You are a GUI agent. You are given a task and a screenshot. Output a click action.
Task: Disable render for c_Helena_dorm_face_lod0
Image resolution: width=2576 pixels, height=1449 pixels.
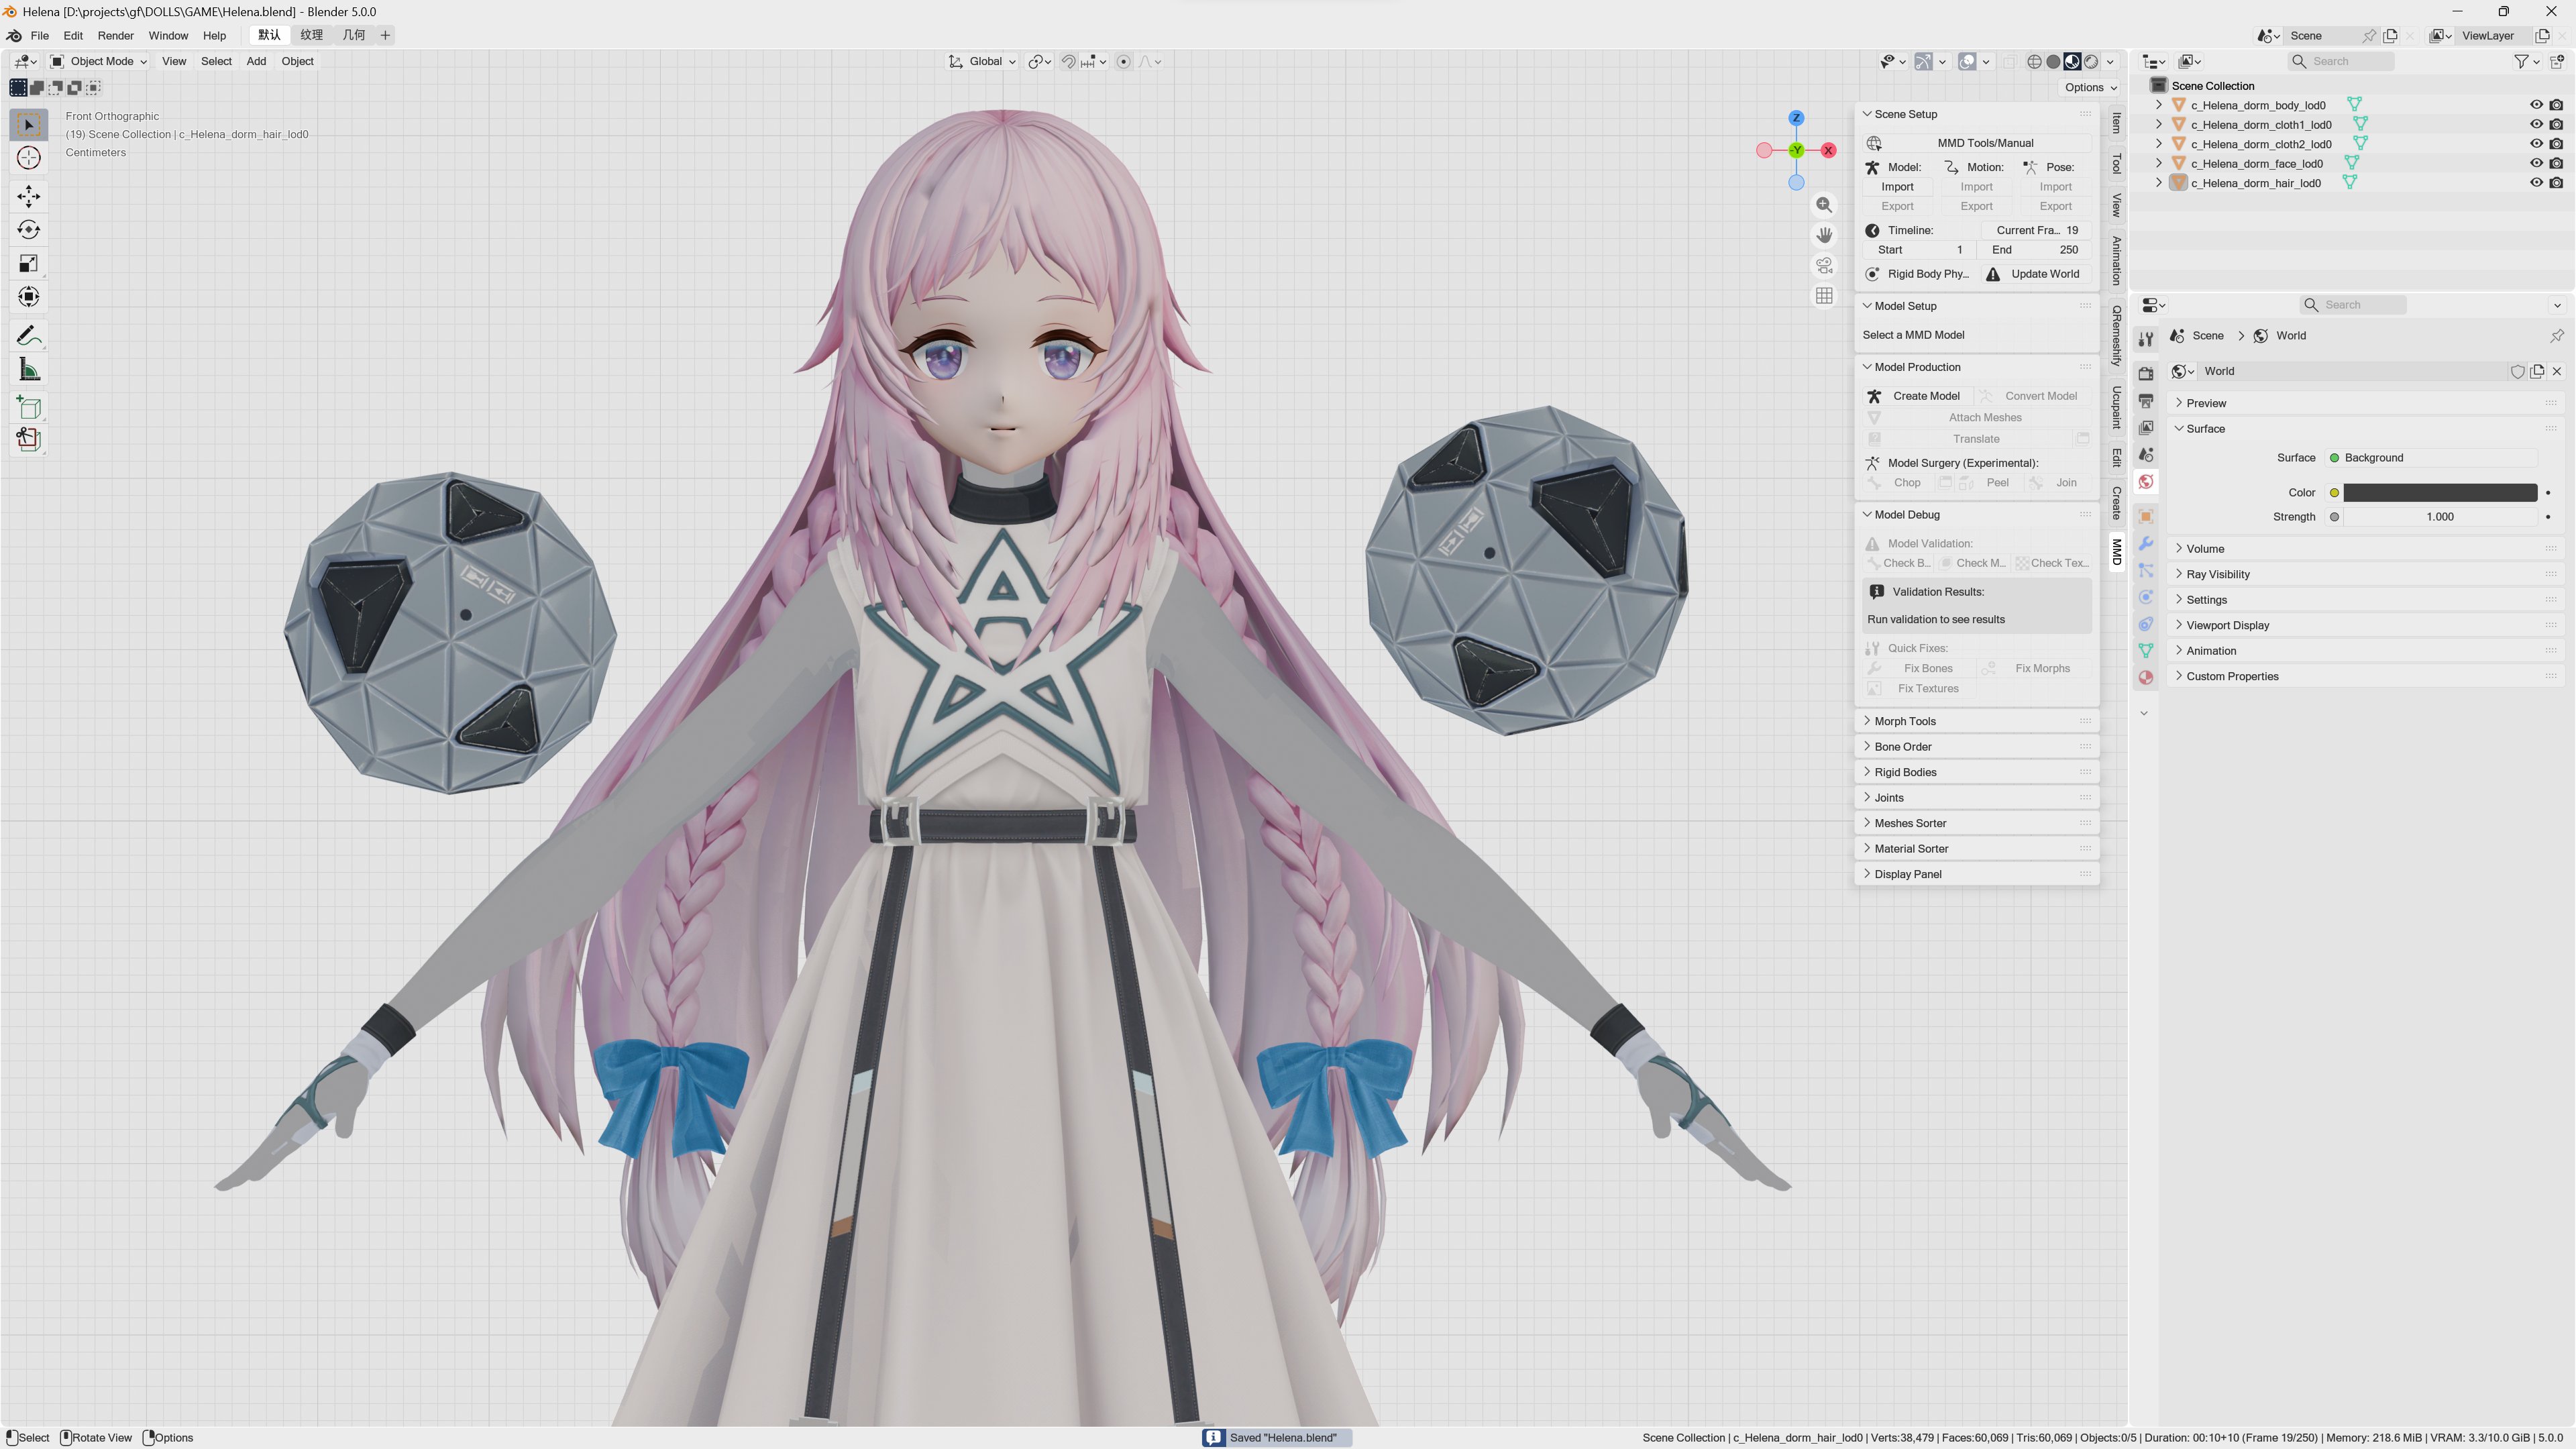[2556, 163]
